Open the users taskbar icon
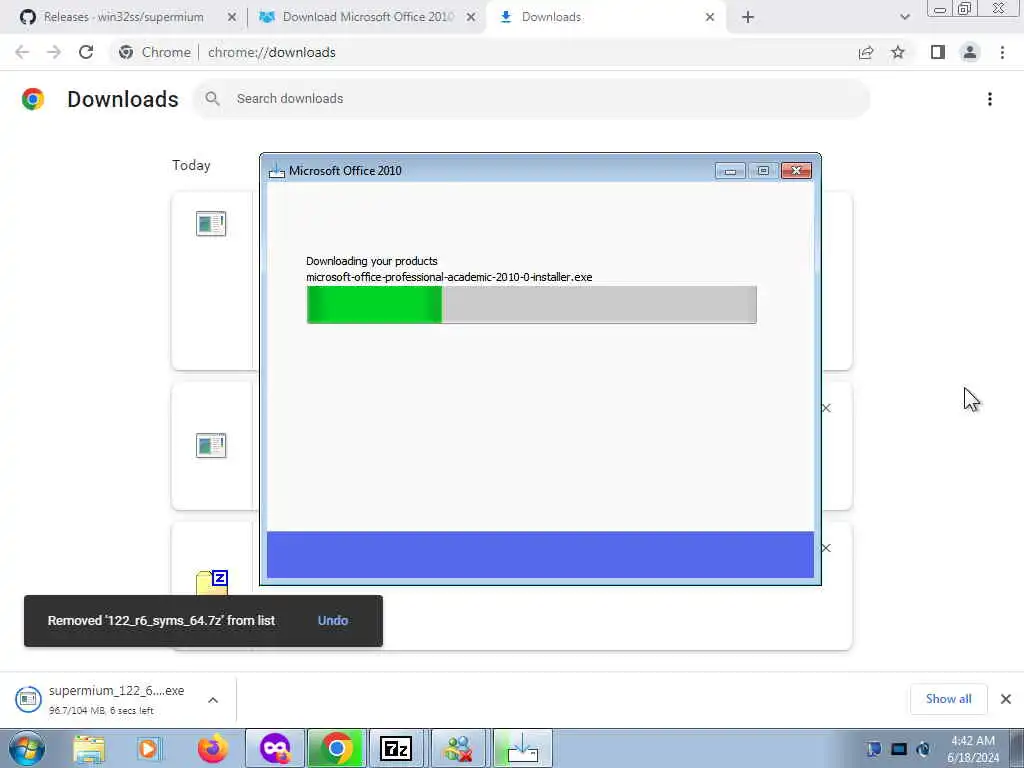This screenshot has height=768, width=1024. 458,748
